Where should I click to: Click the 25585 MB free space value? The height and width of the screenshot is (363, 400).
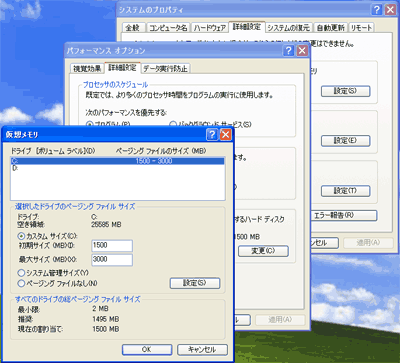[x=106, y=224]
